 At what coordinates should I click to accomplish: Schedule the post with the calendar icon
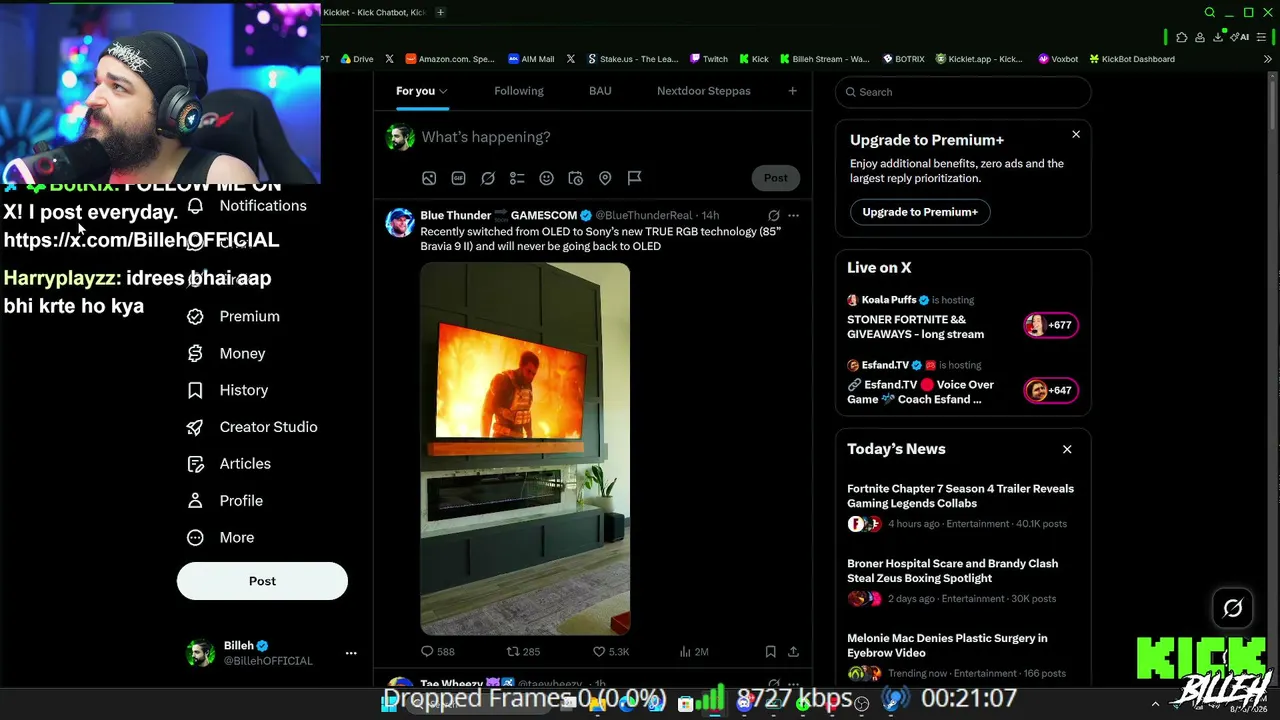[576, 178]
